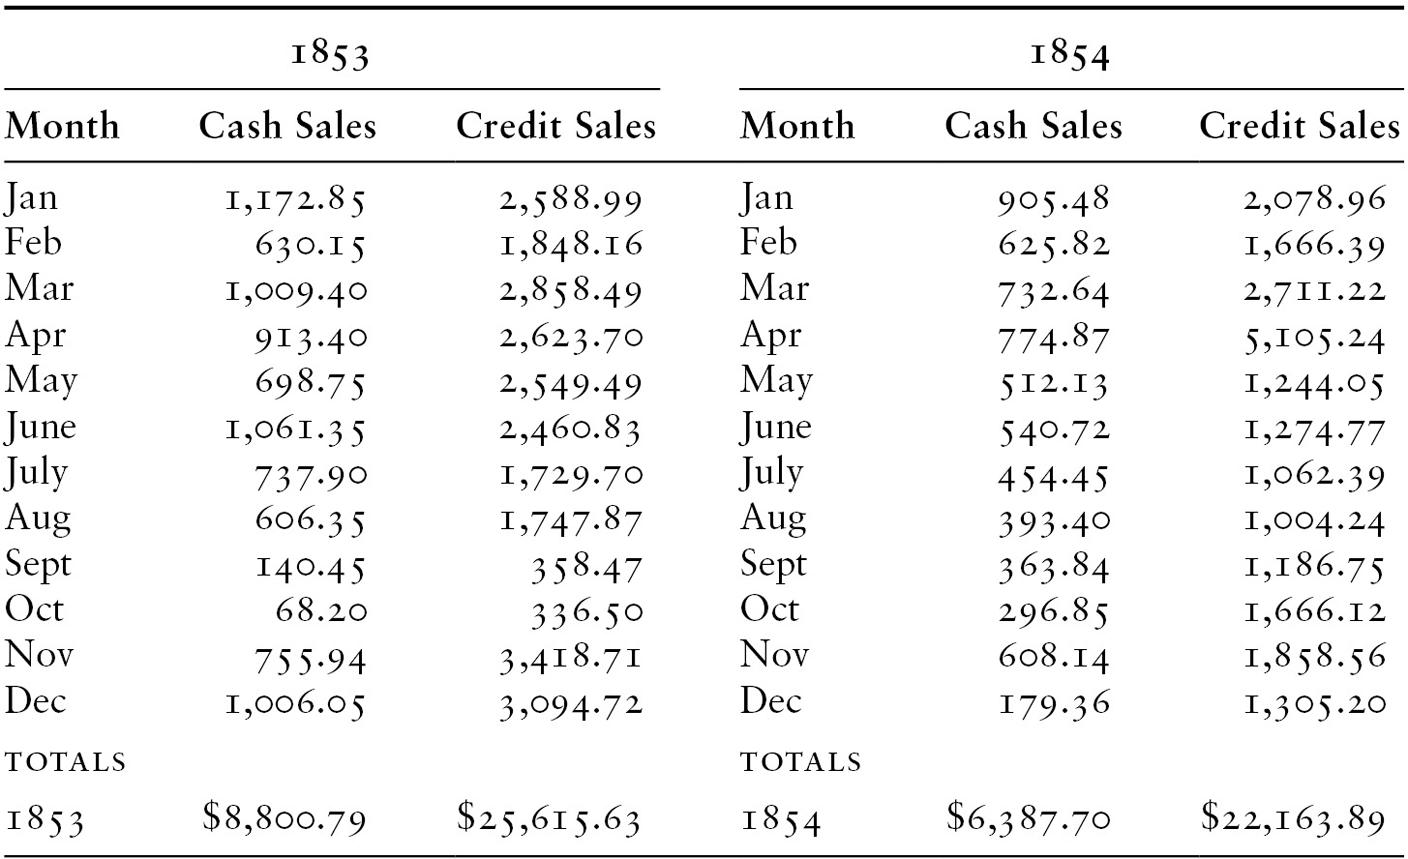The height and width of the screenshot is (859, 1408).
Task: Click the 1853 credit total $25,615.63
Action: pos(549,820)
